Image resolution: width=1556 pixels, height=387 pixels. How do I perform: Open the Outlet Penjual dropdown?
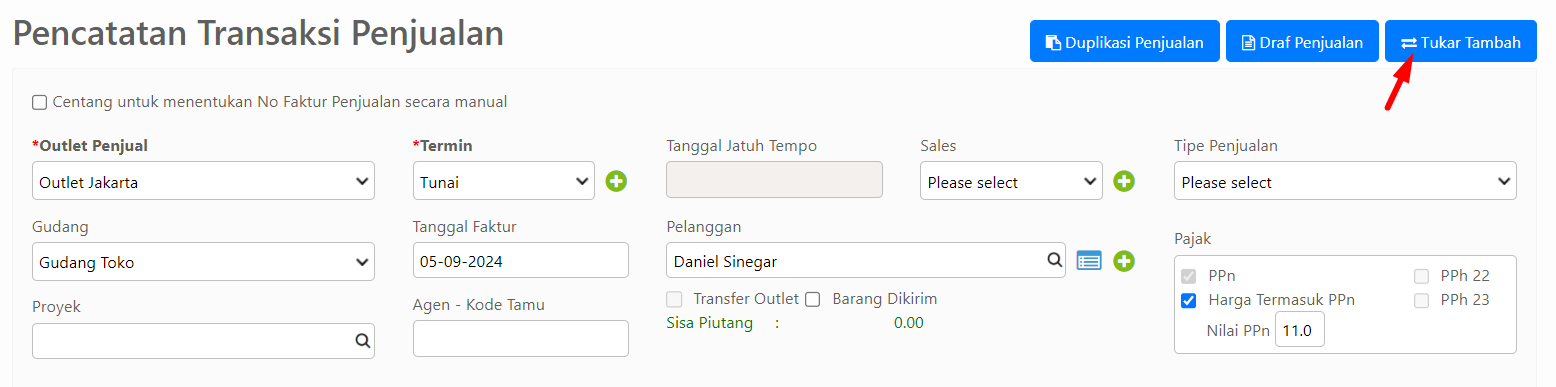click(x=204, y=181)
